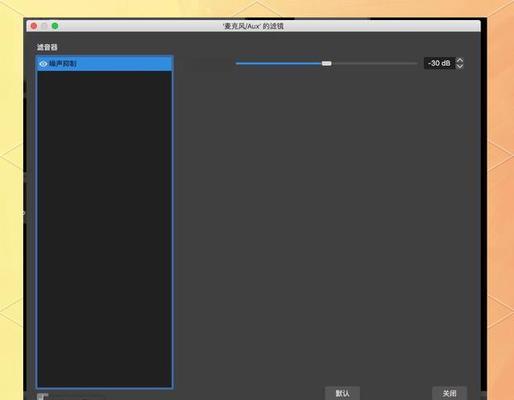Click the '麦克风/Aux' 的滤镜 title bar
The height and width of the screenshot is (400, 514).
tap(253, 26)
